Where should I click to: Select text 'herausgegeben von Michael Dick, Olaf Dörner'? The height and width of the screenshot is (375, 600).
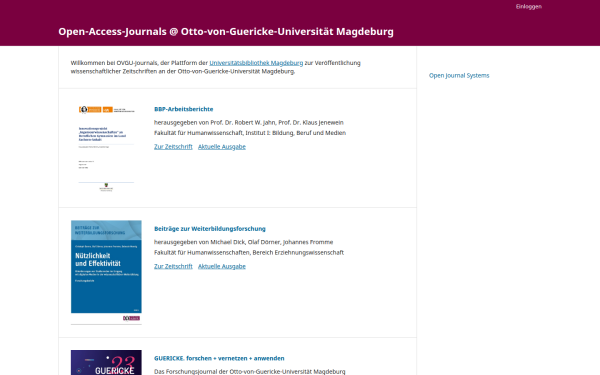pos(217,242)
